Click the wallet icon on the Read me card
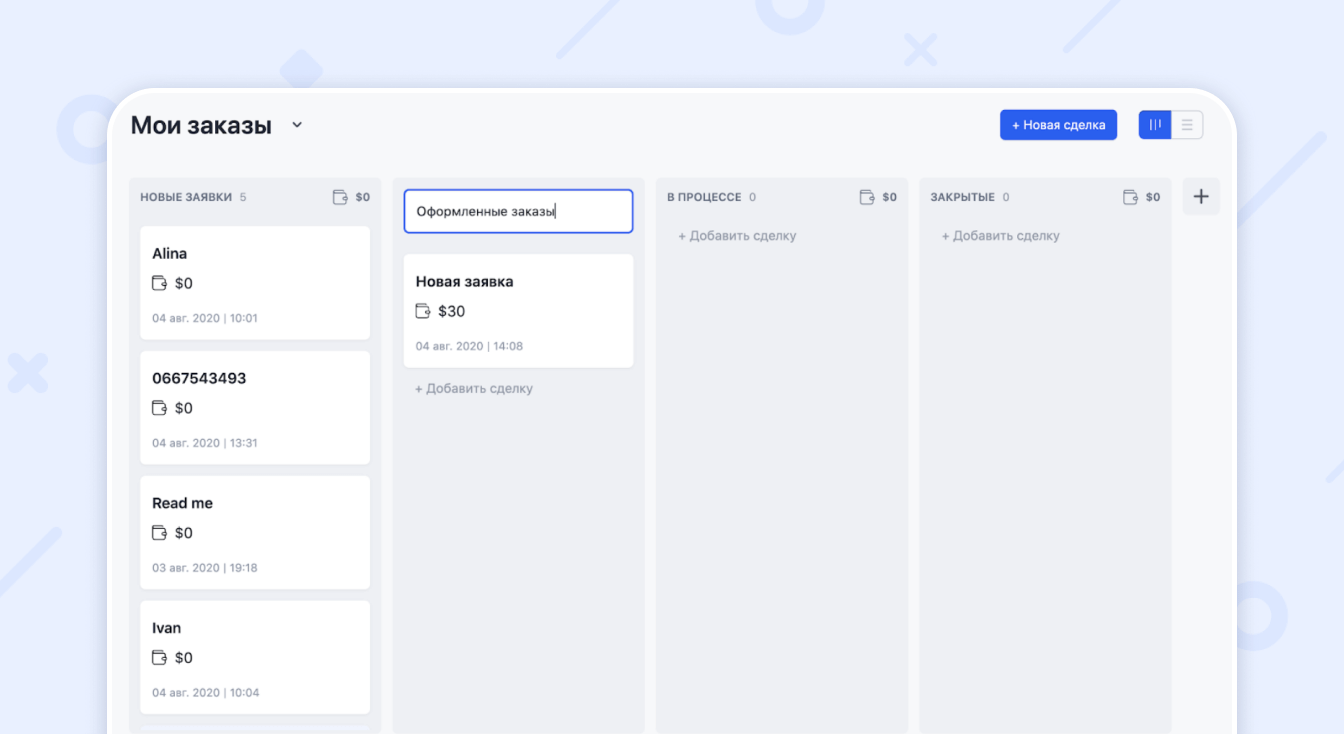This screenshot has width=1344, height=734. click(x=158, y=533)
